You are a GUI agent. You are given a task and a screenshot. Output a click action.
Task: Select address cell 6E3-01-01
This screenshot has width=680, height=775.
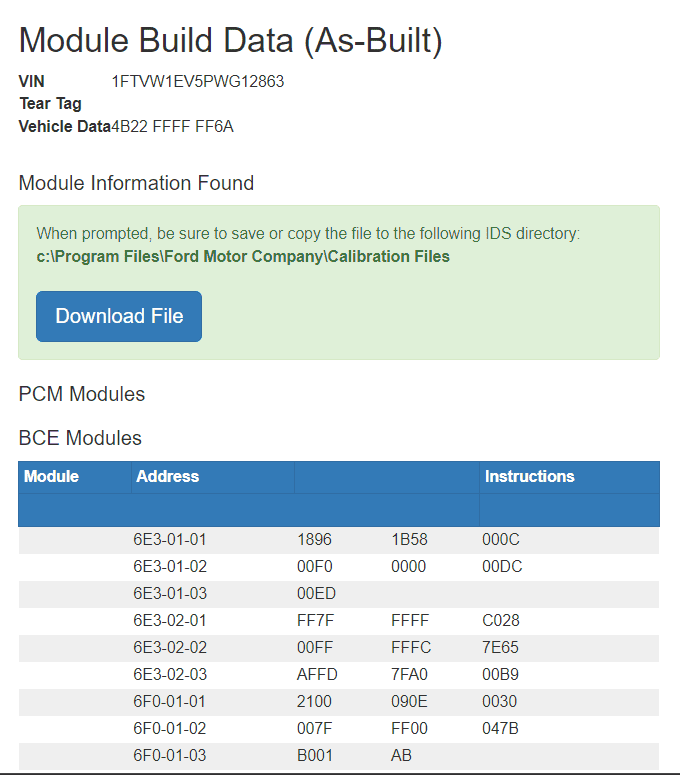coord(169,540)
